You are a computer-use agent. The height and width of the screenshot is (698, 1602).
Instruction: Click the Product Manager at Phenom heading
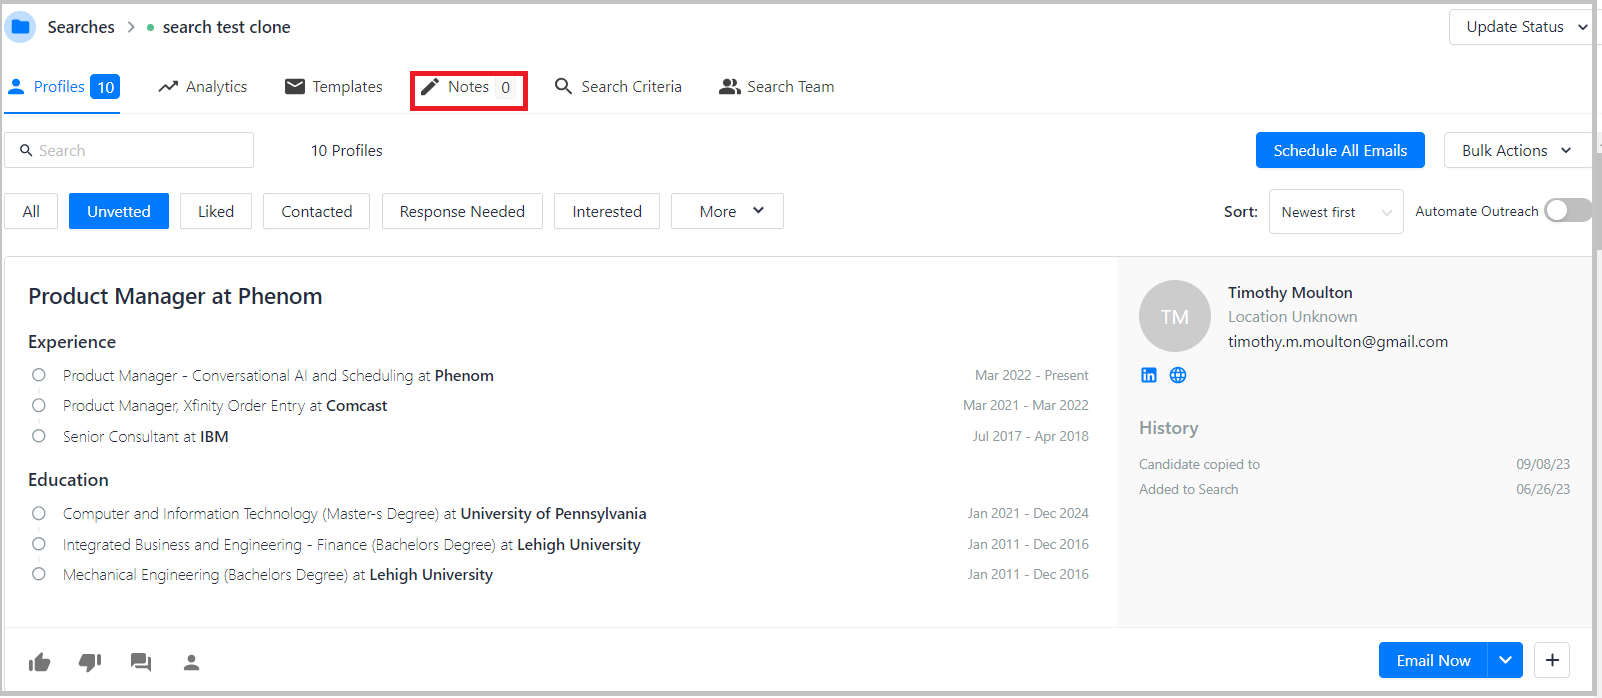coord(175,296)
